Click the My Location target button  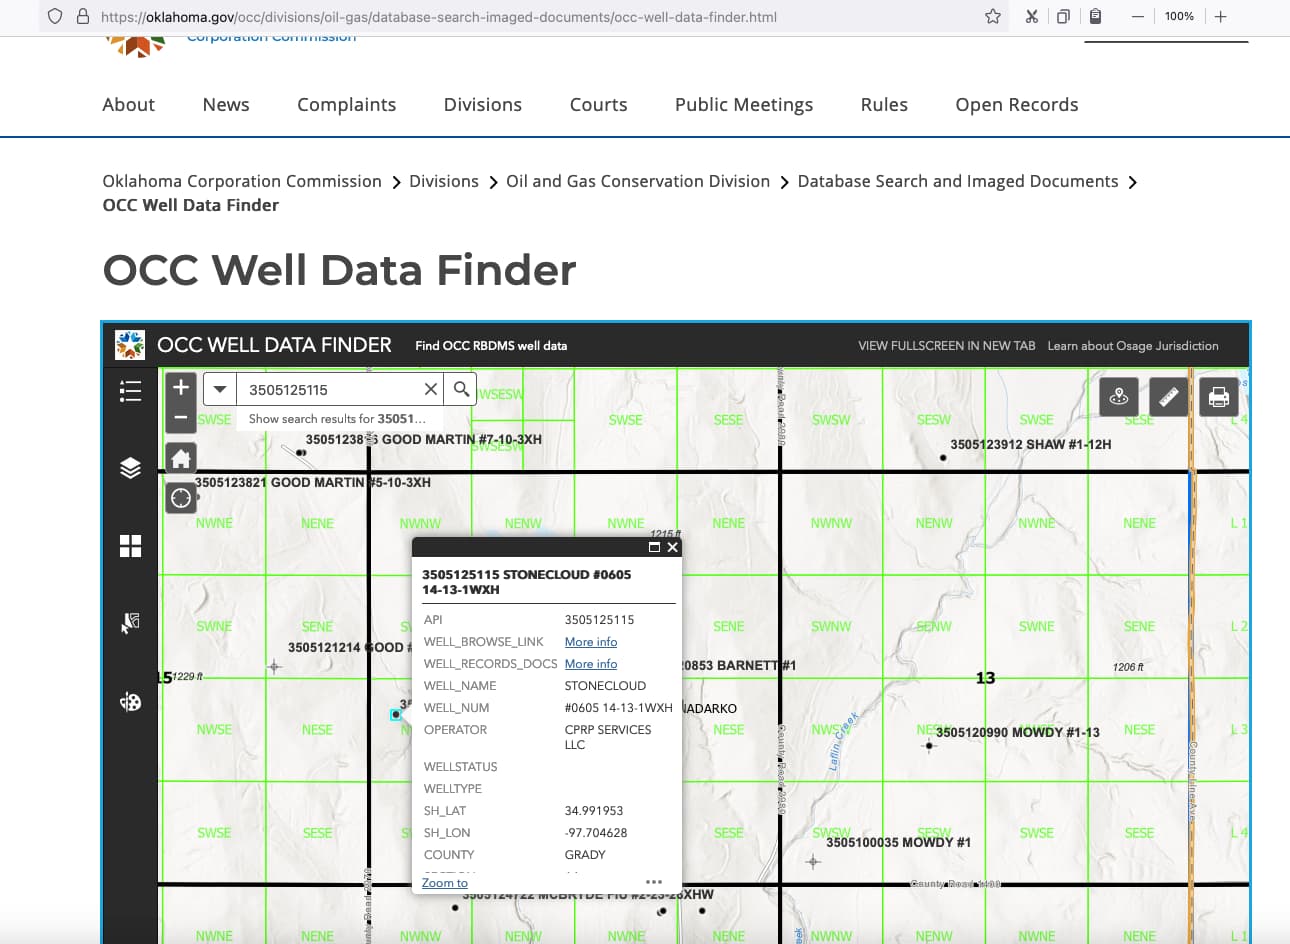(x=181, y=497)
